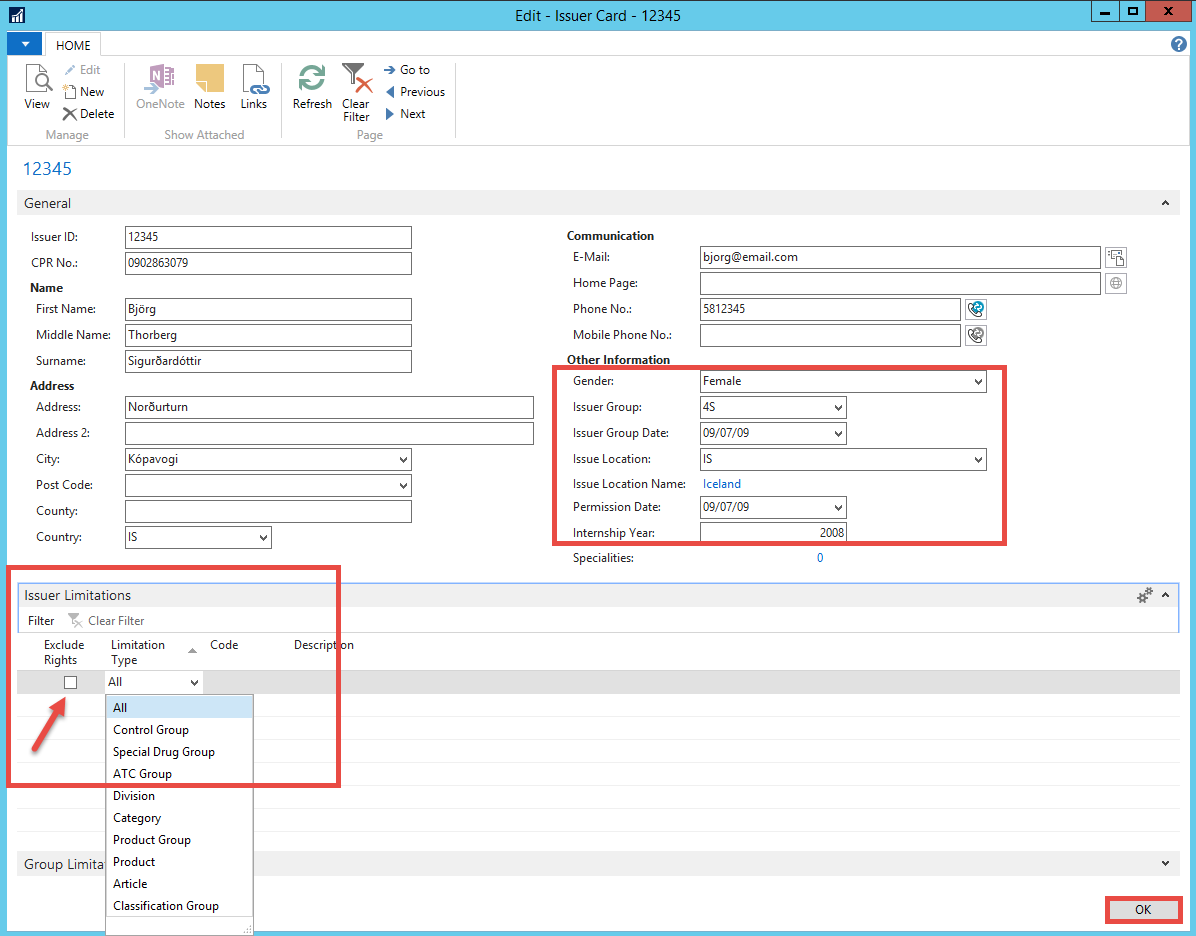
Task: Open the Country dropdown
Action: pos(263,537)
